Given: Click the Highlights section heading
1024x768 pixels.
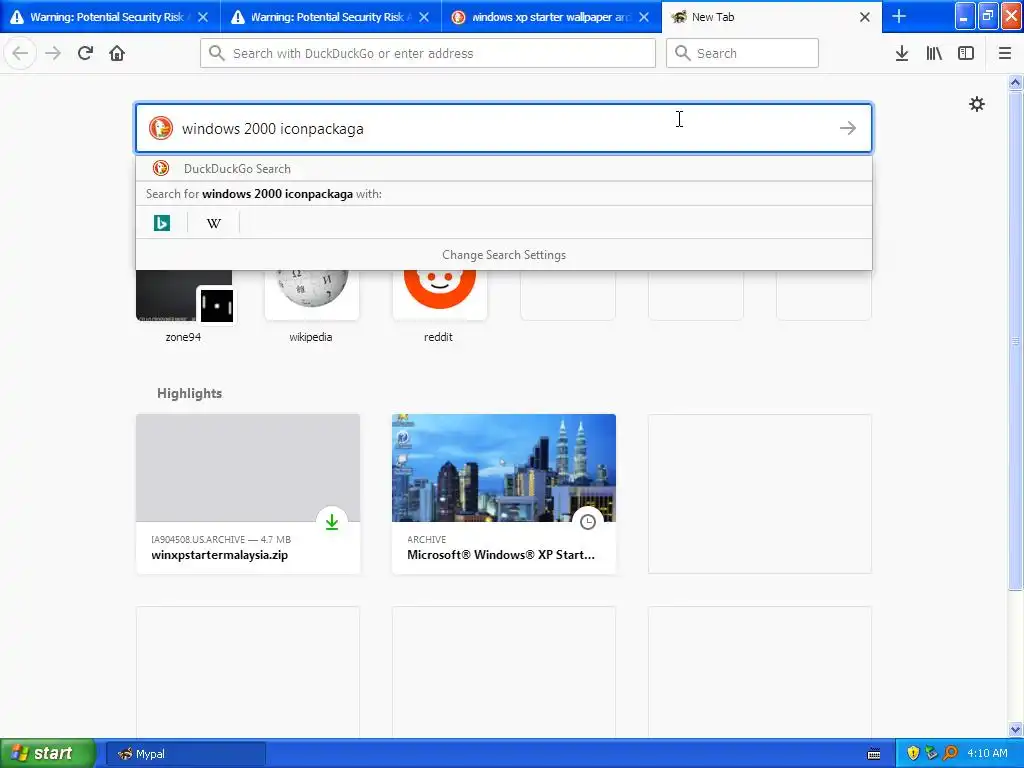Looking at the screenshot, I should [189, 393].
